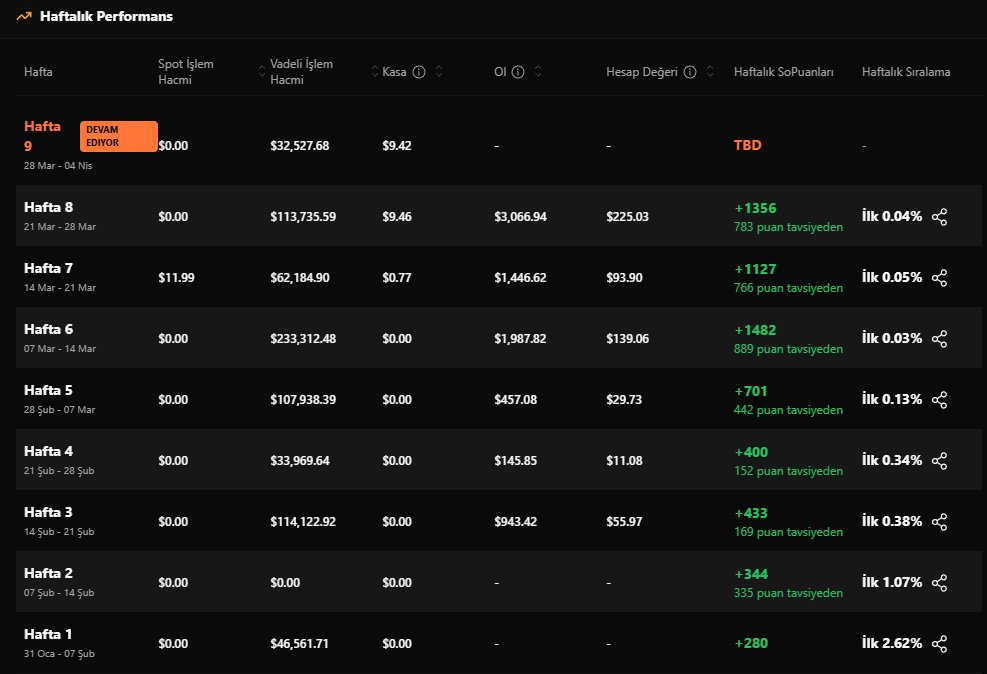Screen dimensions: 987x674
Task: Select the Haftalık SoPuanları header
Action: click(784, 72)
